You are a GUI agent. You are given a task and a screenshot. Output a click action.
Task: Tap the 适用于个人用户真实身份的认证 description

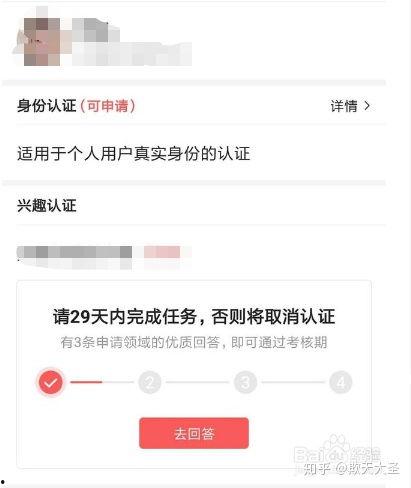134,154
